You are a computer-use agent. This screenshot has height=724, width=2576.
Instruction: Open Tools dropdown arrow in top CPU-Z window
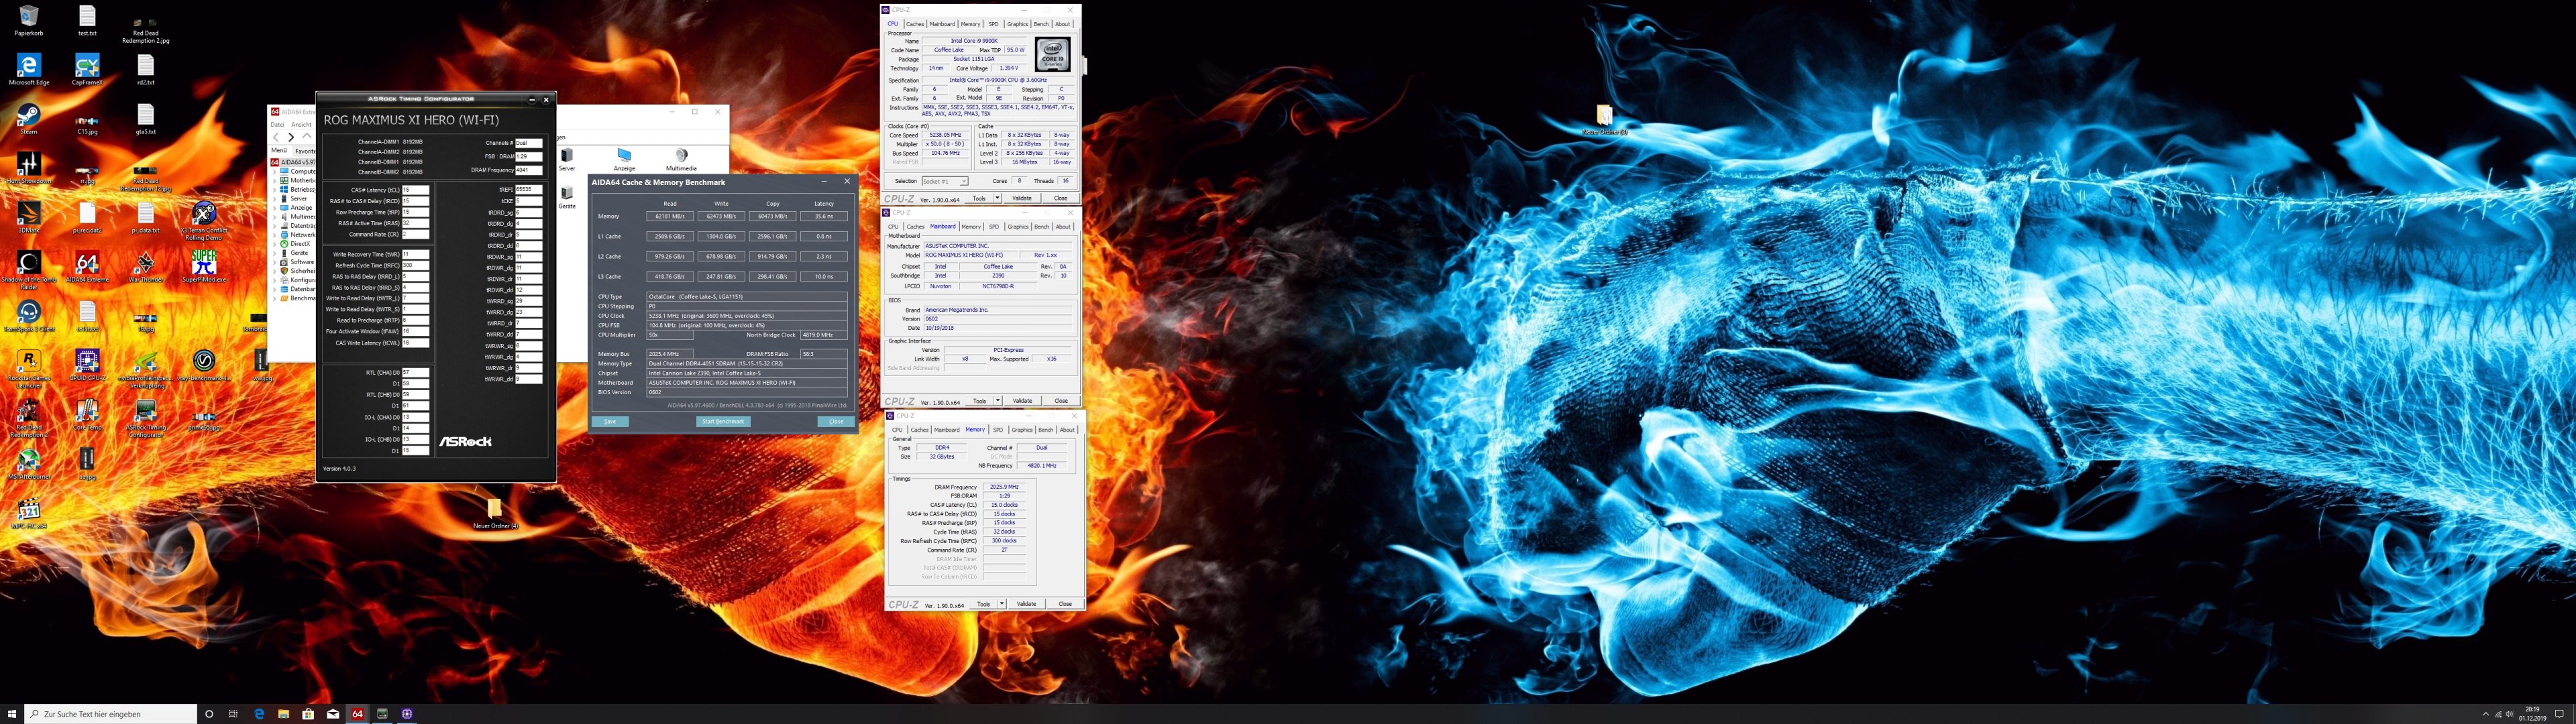997,198
